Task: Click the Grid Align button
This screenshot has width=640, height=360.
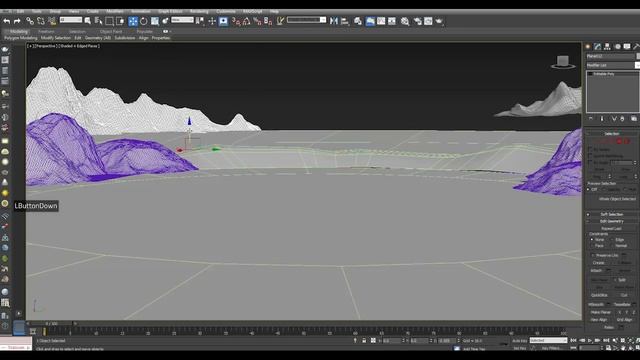Action: tap(624, 320)
